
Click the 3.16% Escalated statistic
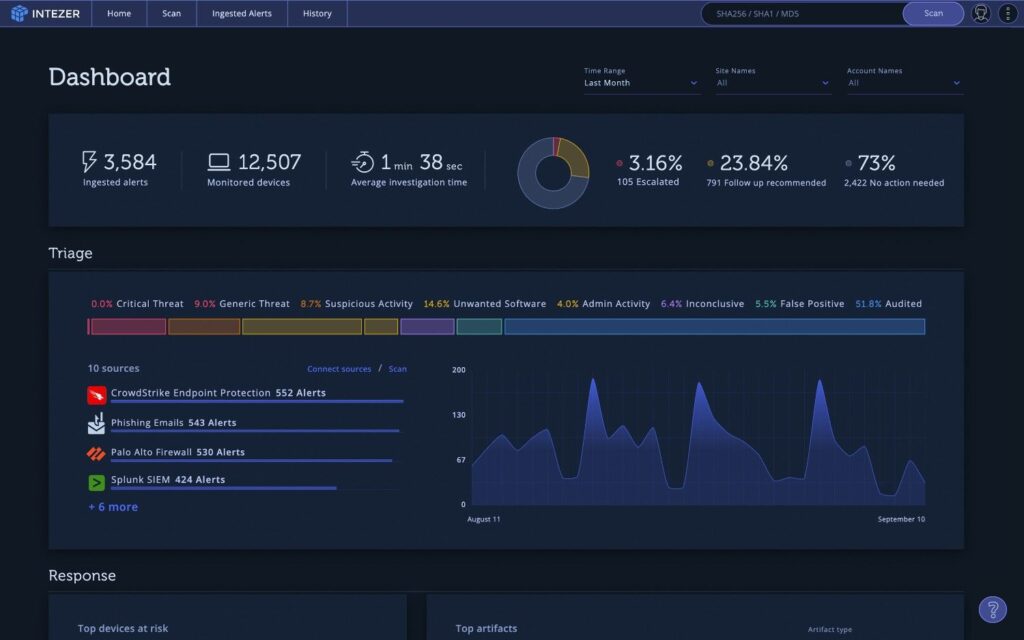(649, 169)
